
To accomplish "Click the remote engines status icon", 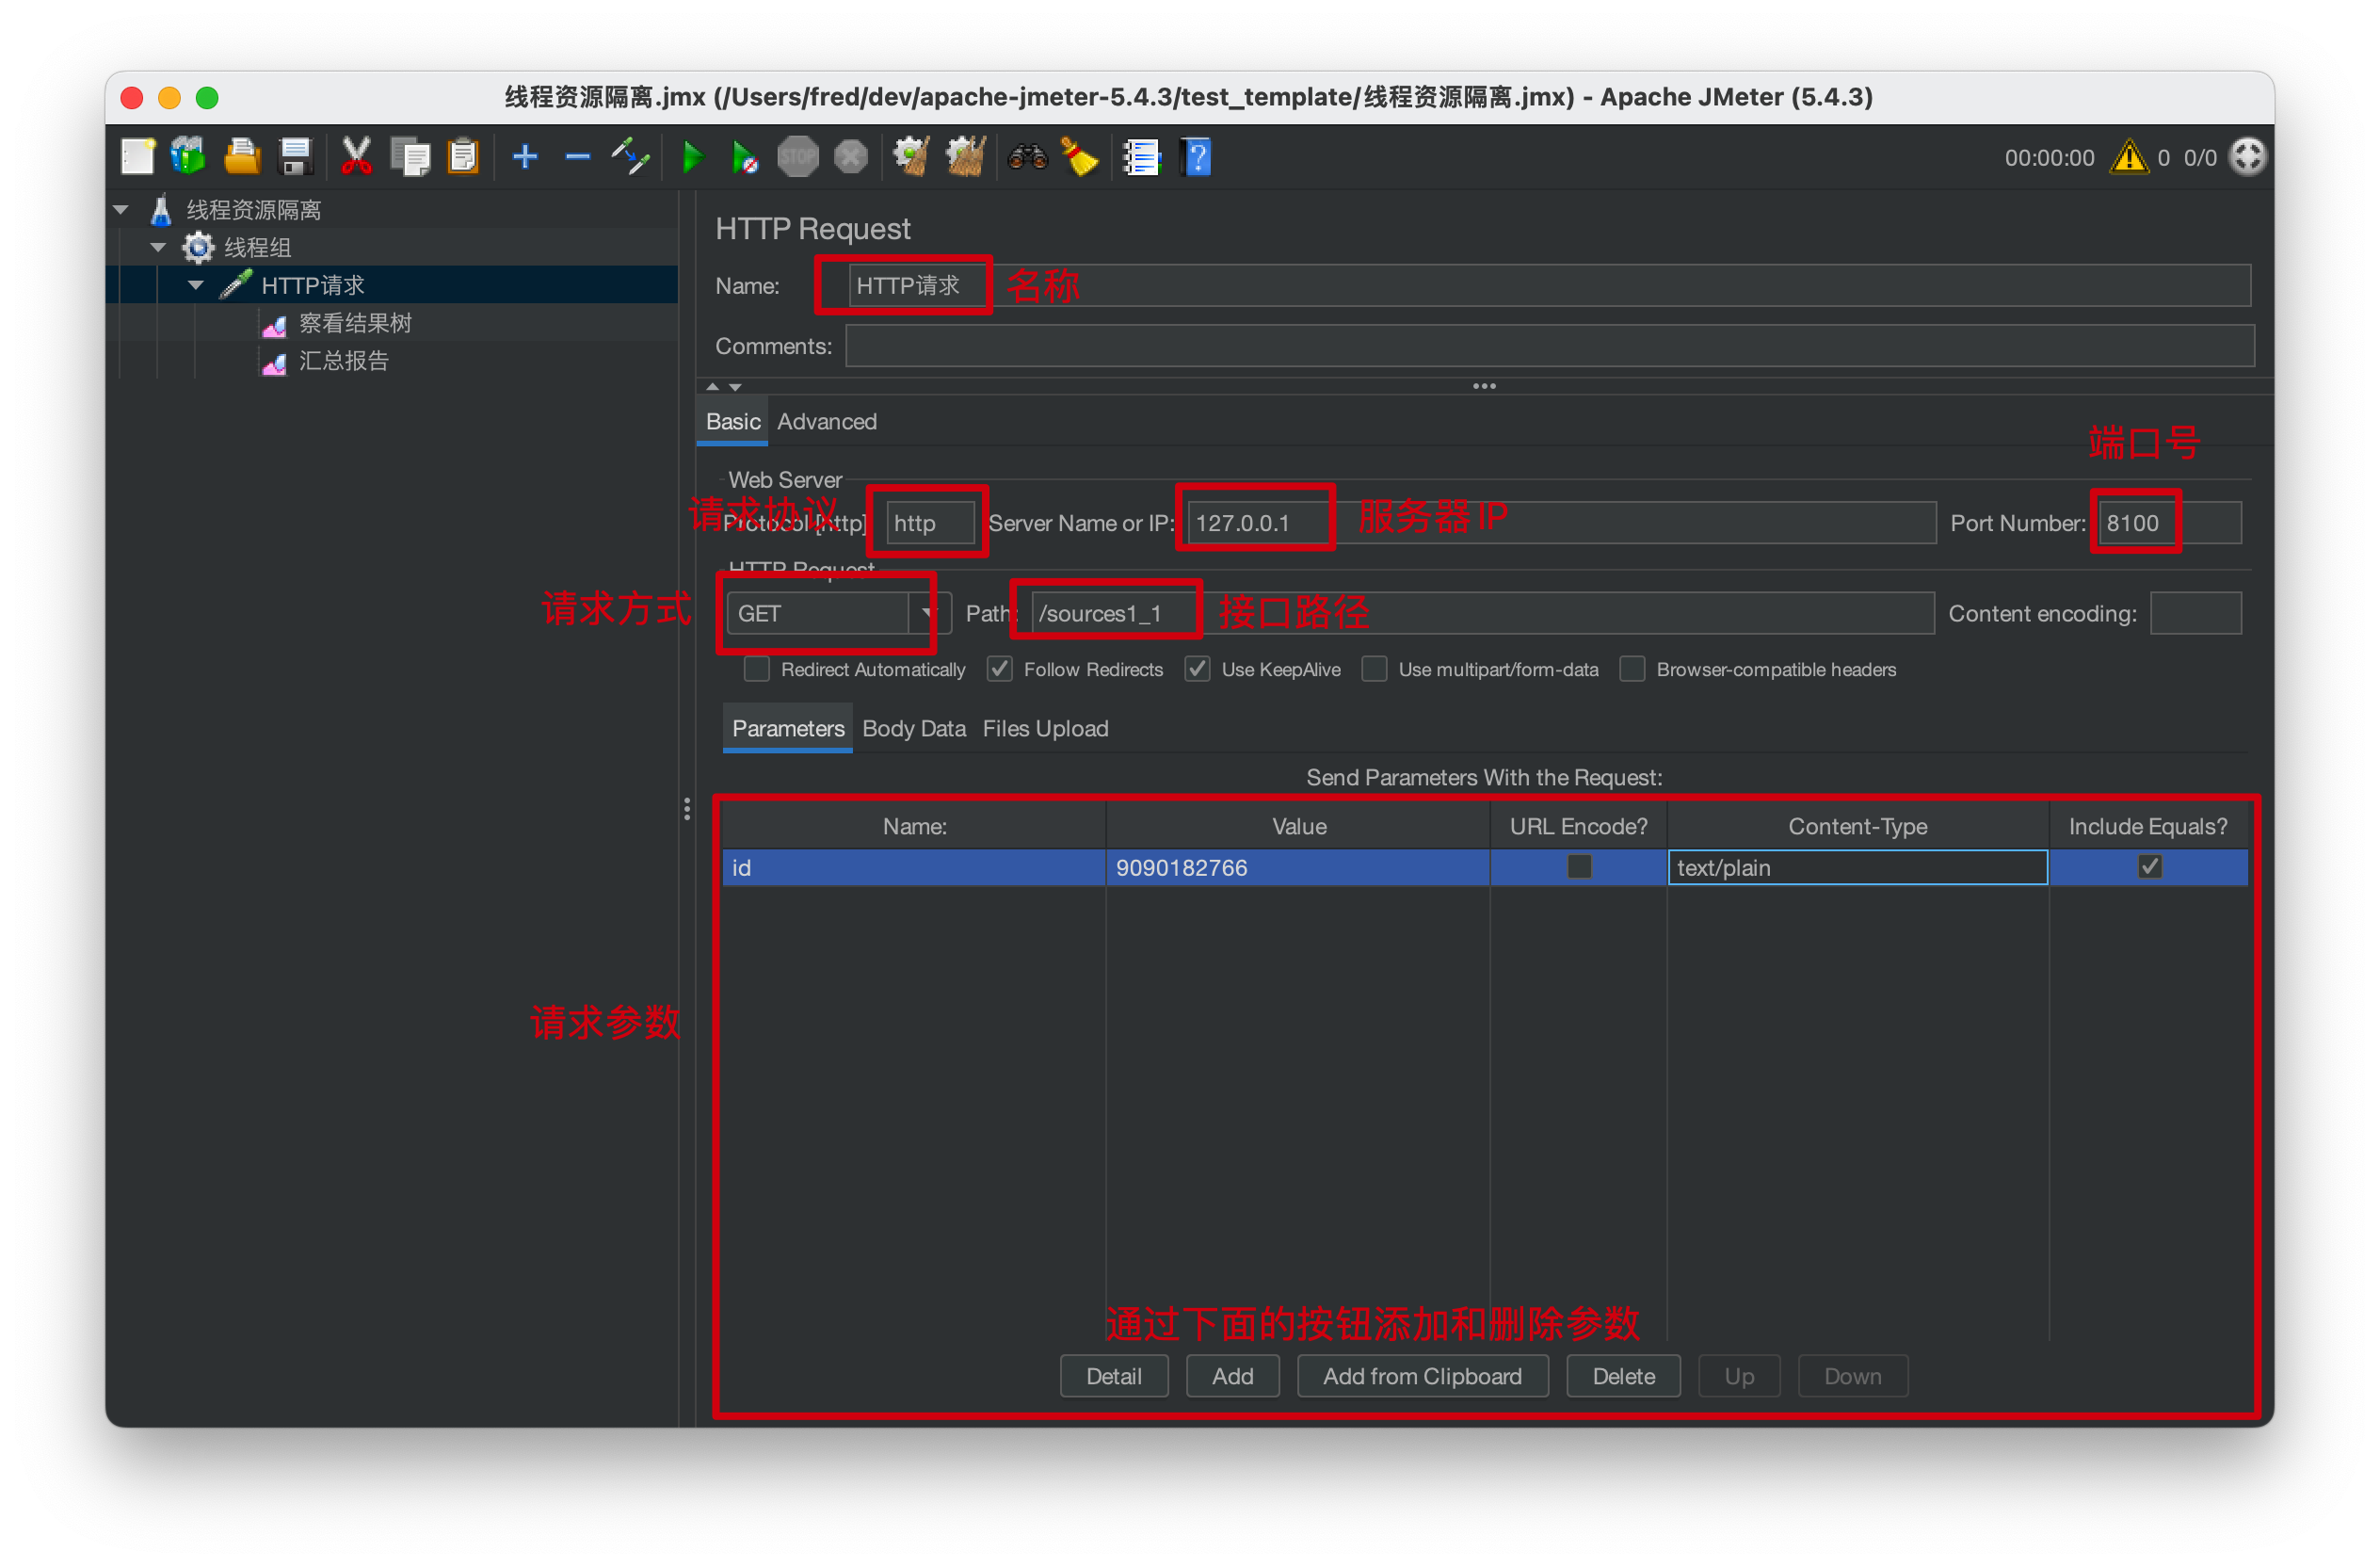I will 2248,157.
